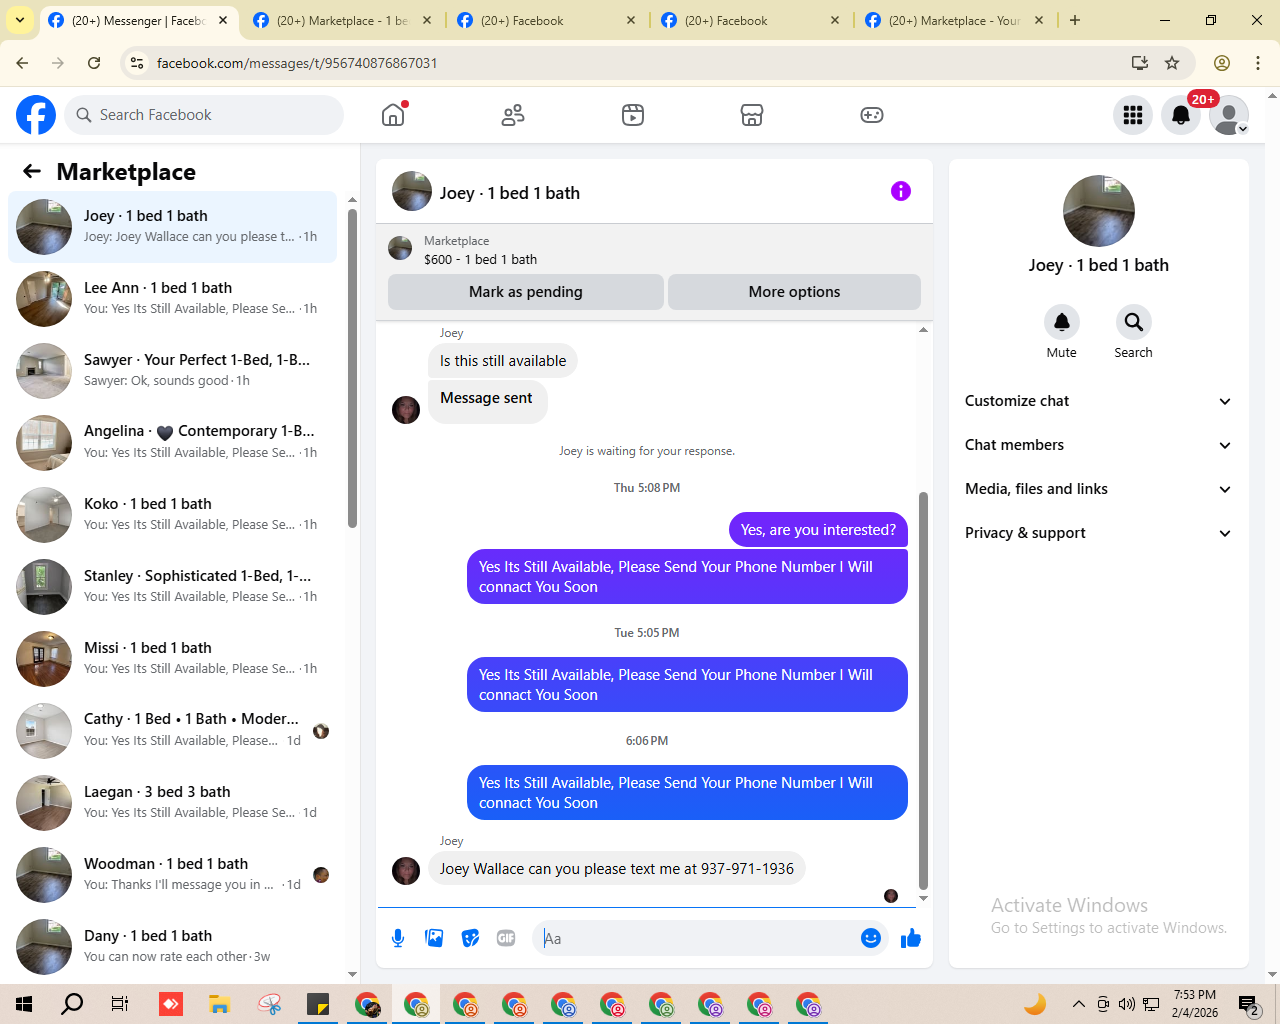This screenshot has width=1280, height=1024.
Task: Open the Facebook logo home link
Action: [36, 115]
